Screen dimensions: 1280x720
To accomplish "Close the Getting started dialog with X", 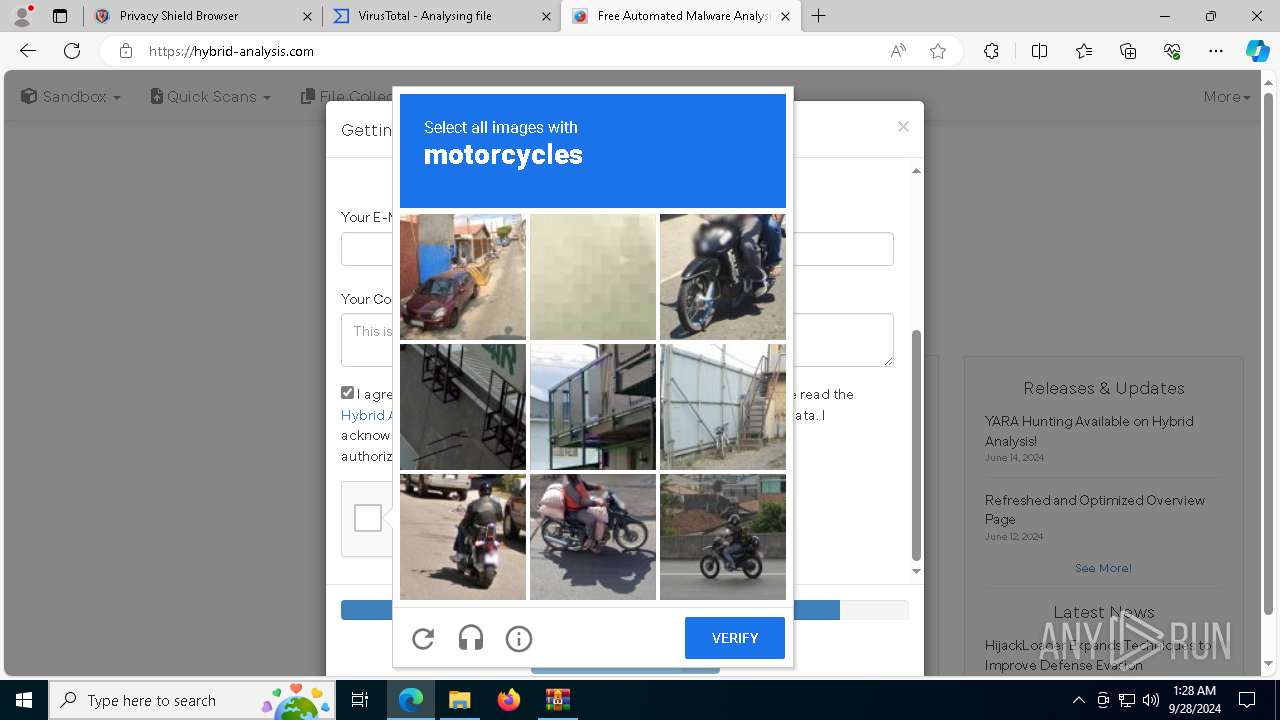I will point(903,127).
